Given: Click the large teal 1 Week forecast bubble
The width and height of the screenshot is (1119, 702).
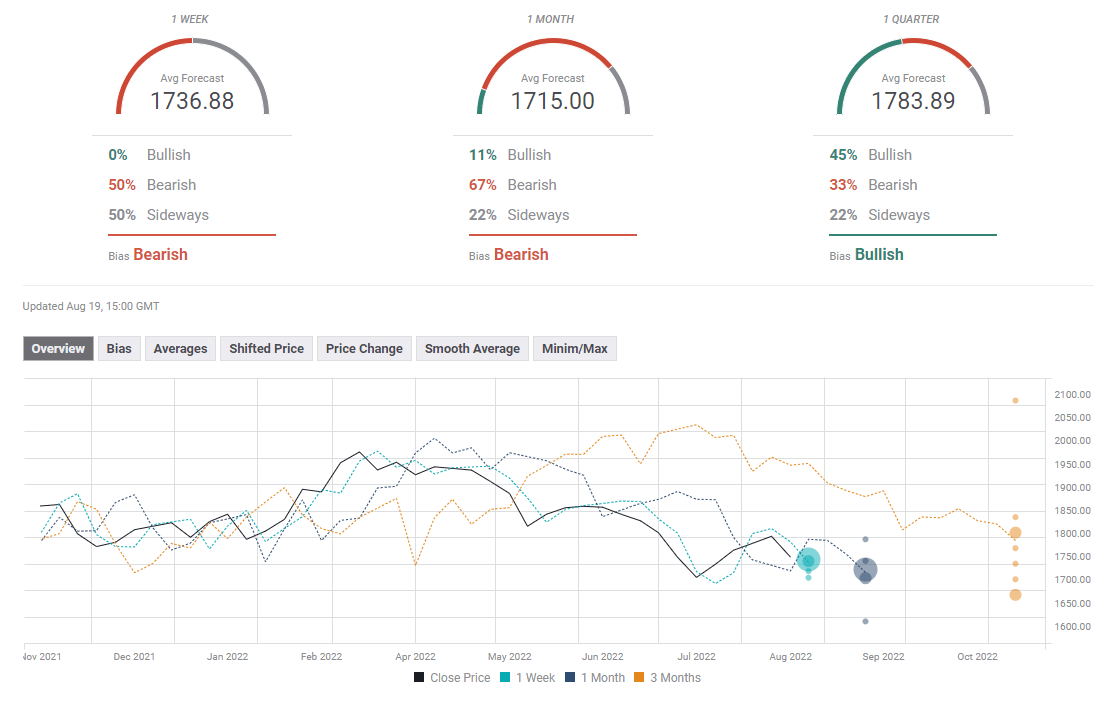Looking at the screenshot, I should pyautogui.click(x=808, y=560).
